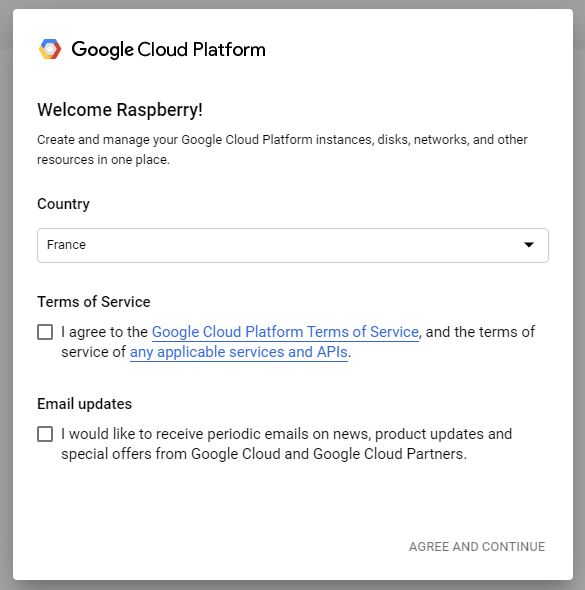Image resolution: width=585 pixels, height=590 pixels.
Task: Click "and the terms of" text after link
Action: pyautogui.click(x=480, y=332)
